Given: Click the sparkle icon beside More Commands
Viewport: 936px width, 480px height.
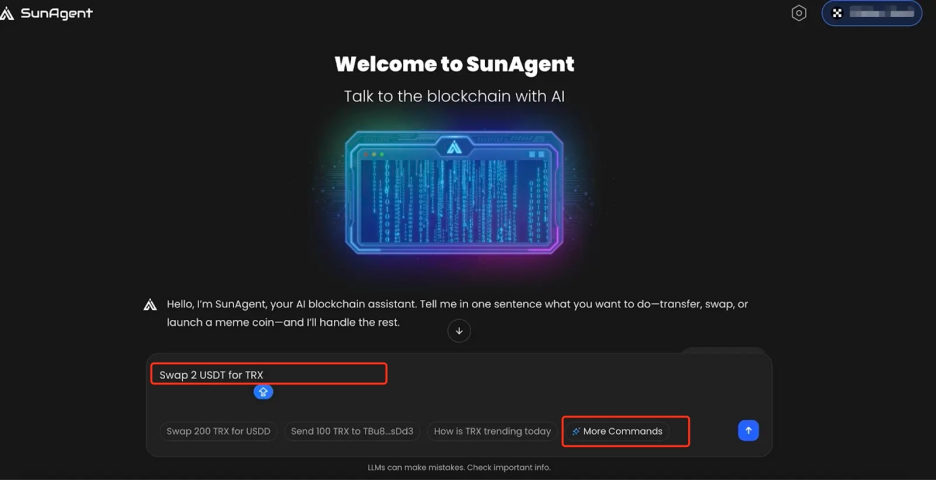Looking at the screenshot, I should tap(576, 431).
